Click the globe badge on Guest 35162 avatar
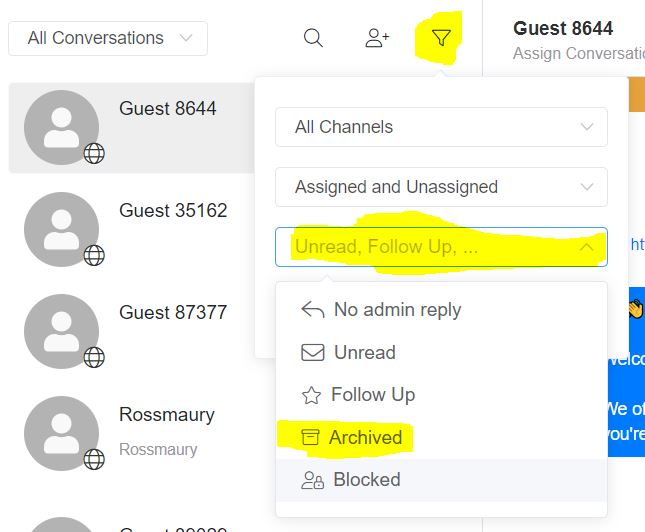Viewport: 645px width, 532px height. coord(94,256)
